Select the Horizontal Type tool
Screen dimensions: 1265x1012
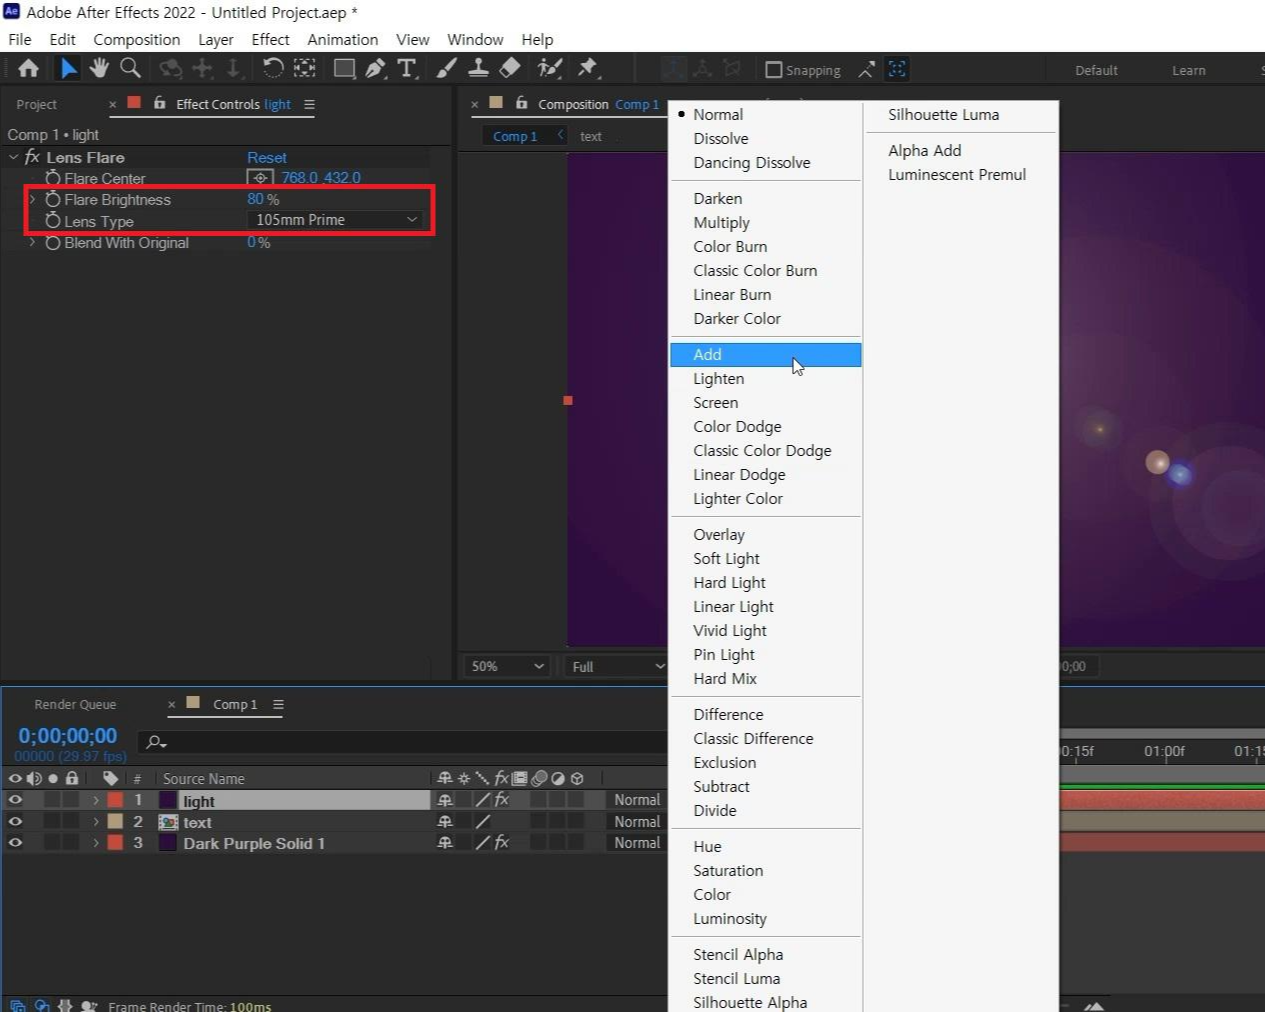(407, 68)
